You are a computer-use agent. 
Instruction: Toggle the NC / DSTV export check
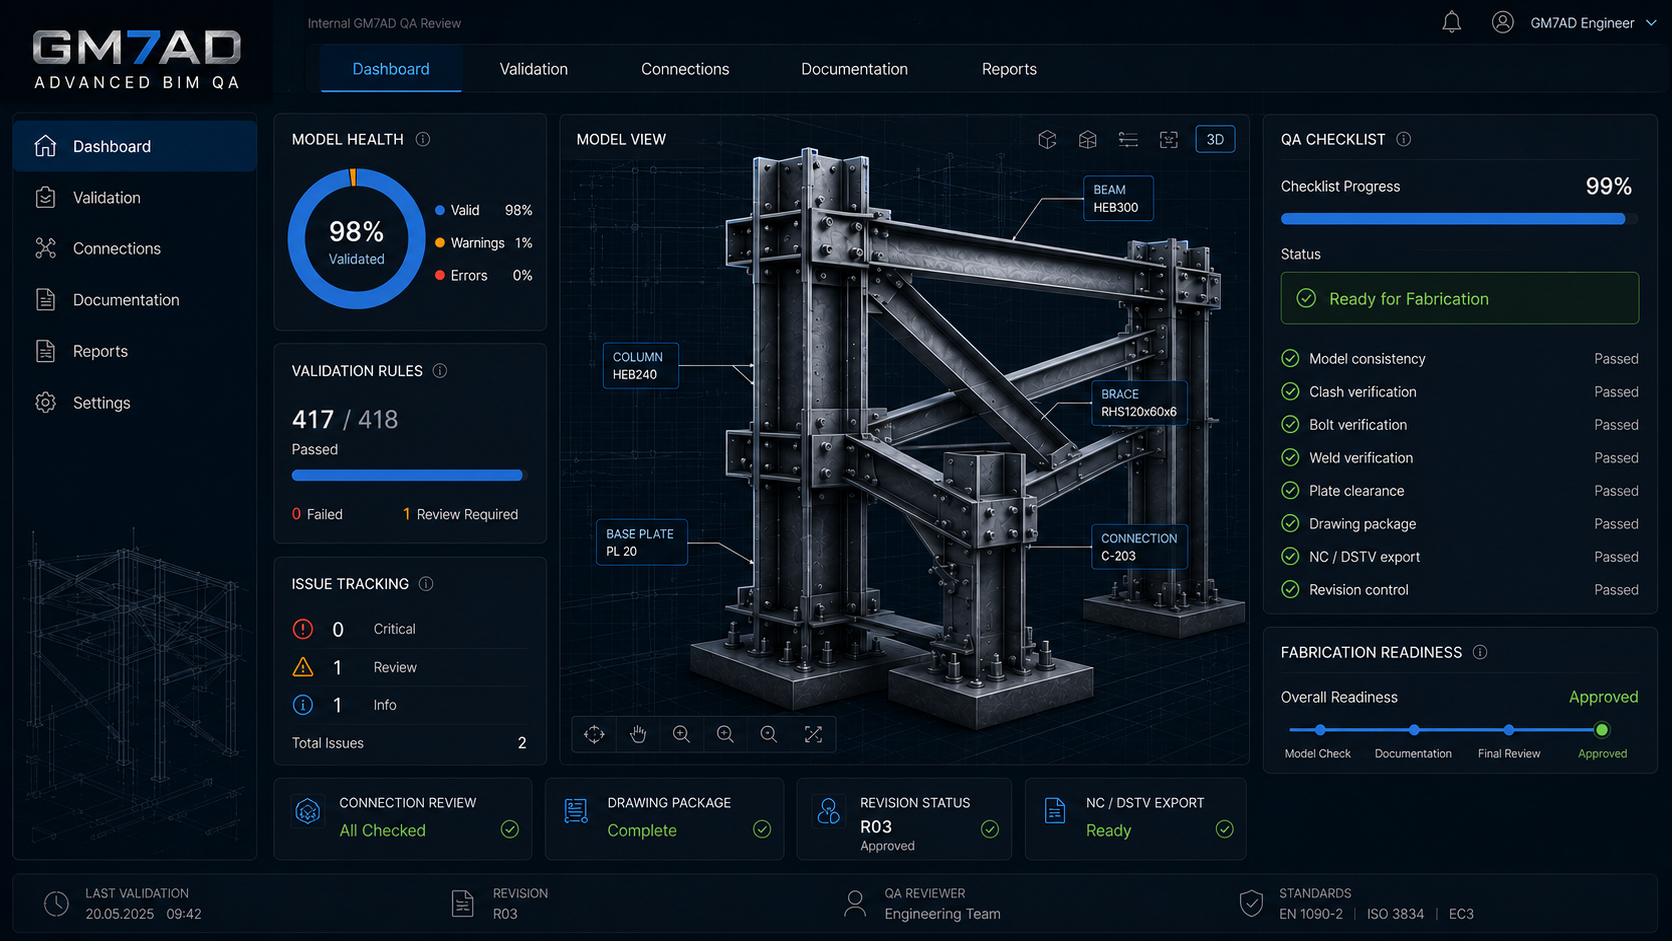point(1290,556)
